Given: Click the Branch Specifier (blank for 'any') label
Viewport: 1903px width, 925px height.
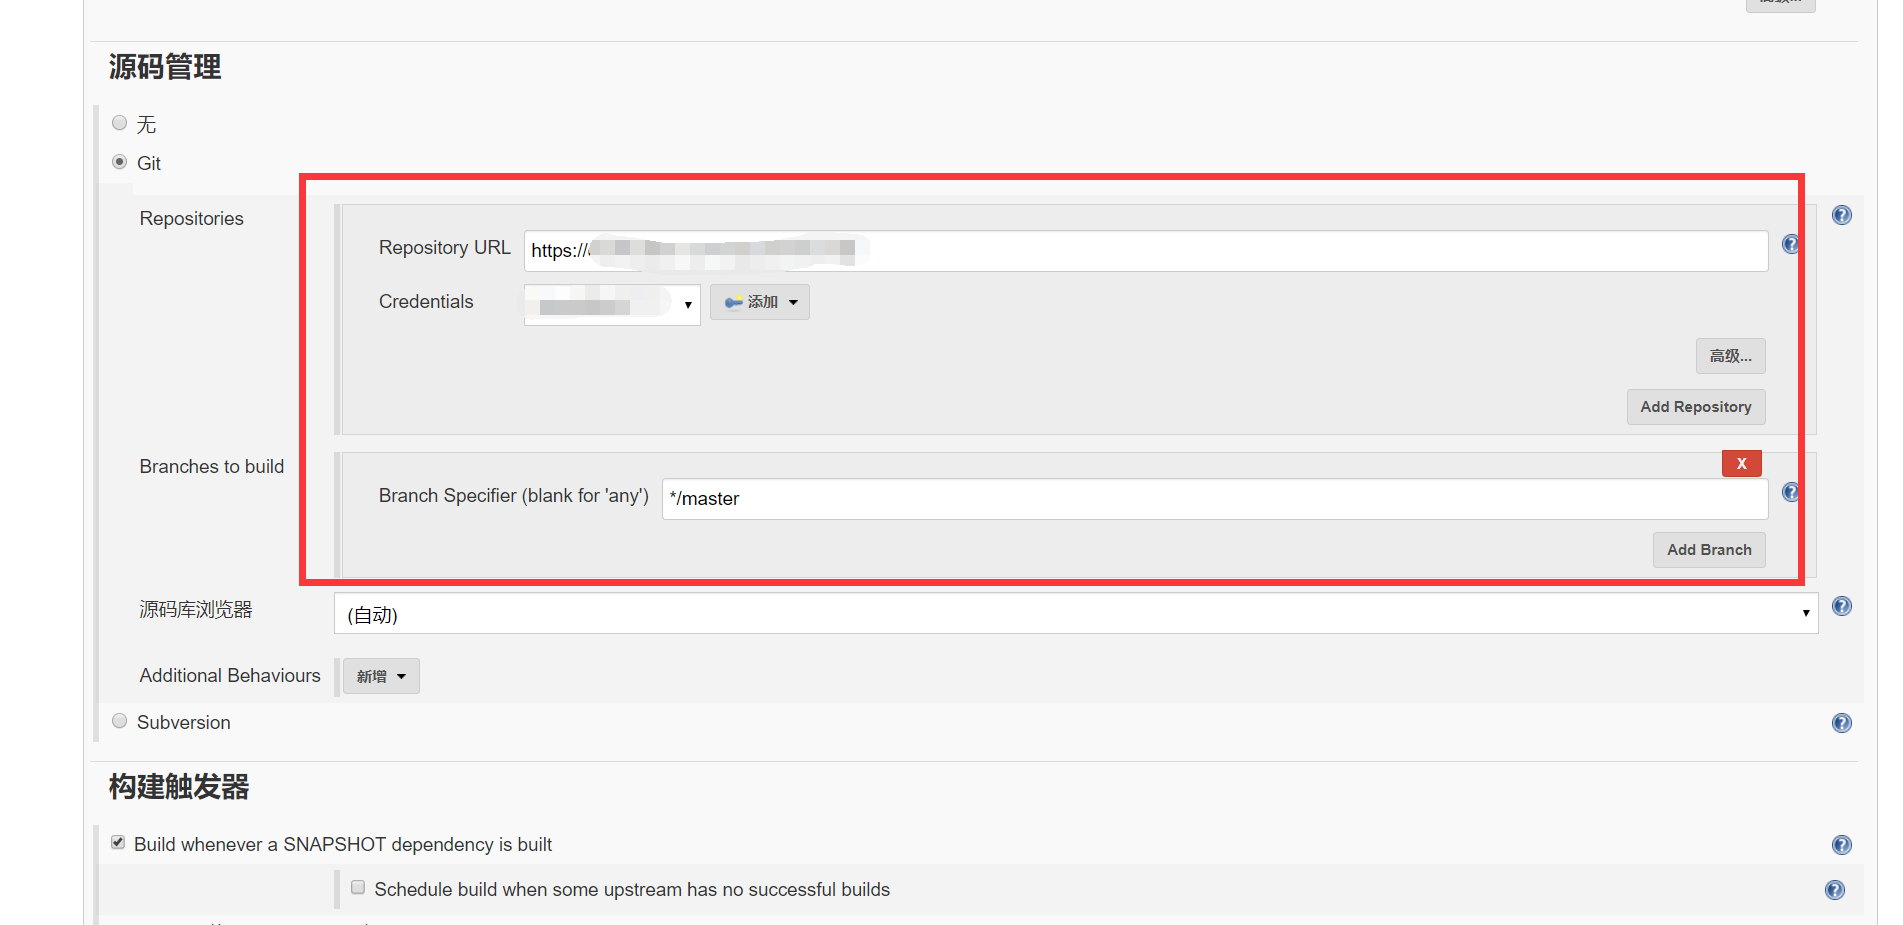Looking at the screenshot, I should (x=513, y=496).
